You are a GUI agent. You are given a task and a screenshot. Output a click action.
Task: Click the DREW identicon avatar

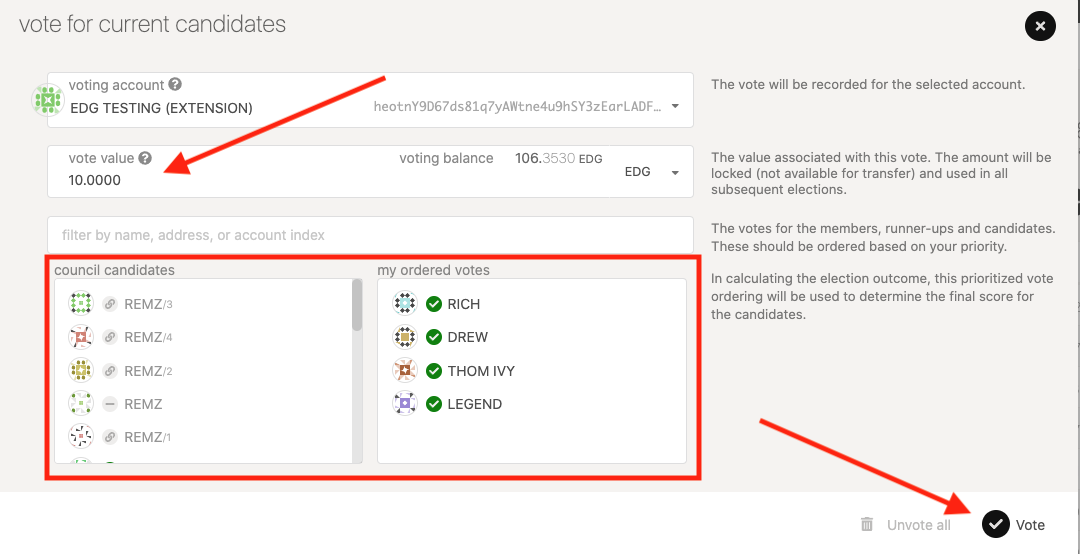(x=405, y=337)
